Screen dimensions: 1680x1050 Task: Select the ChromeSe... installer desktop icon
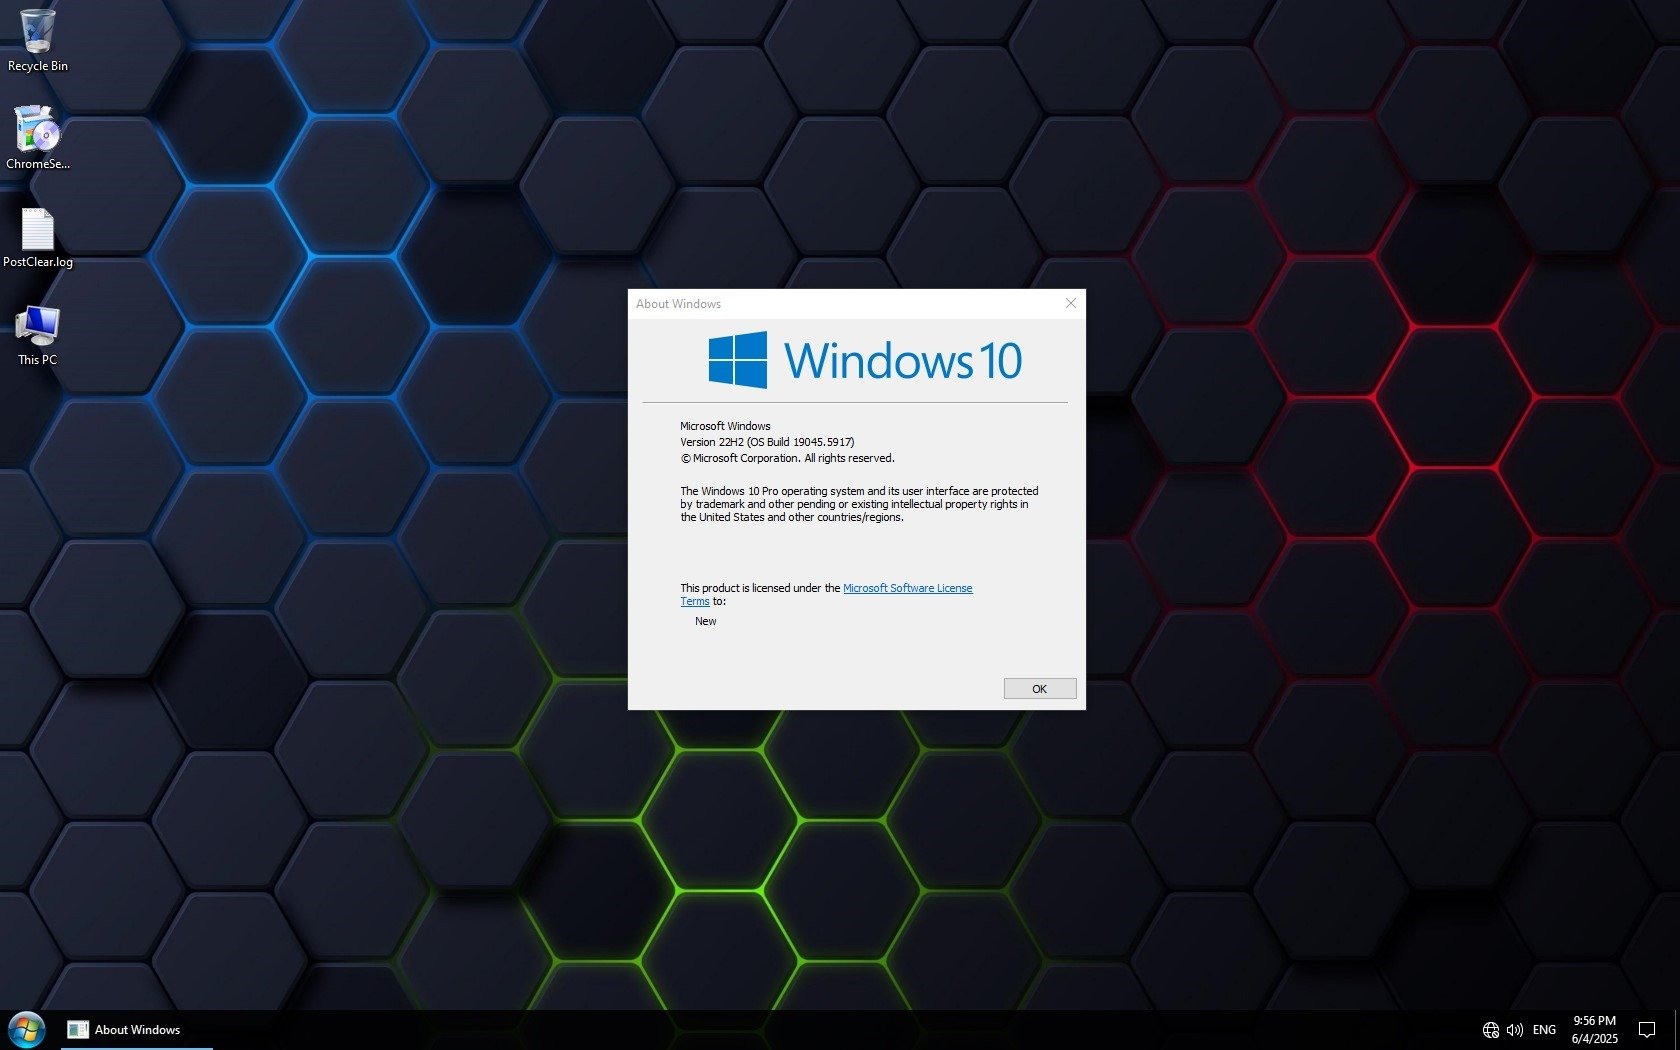point(38,138)
